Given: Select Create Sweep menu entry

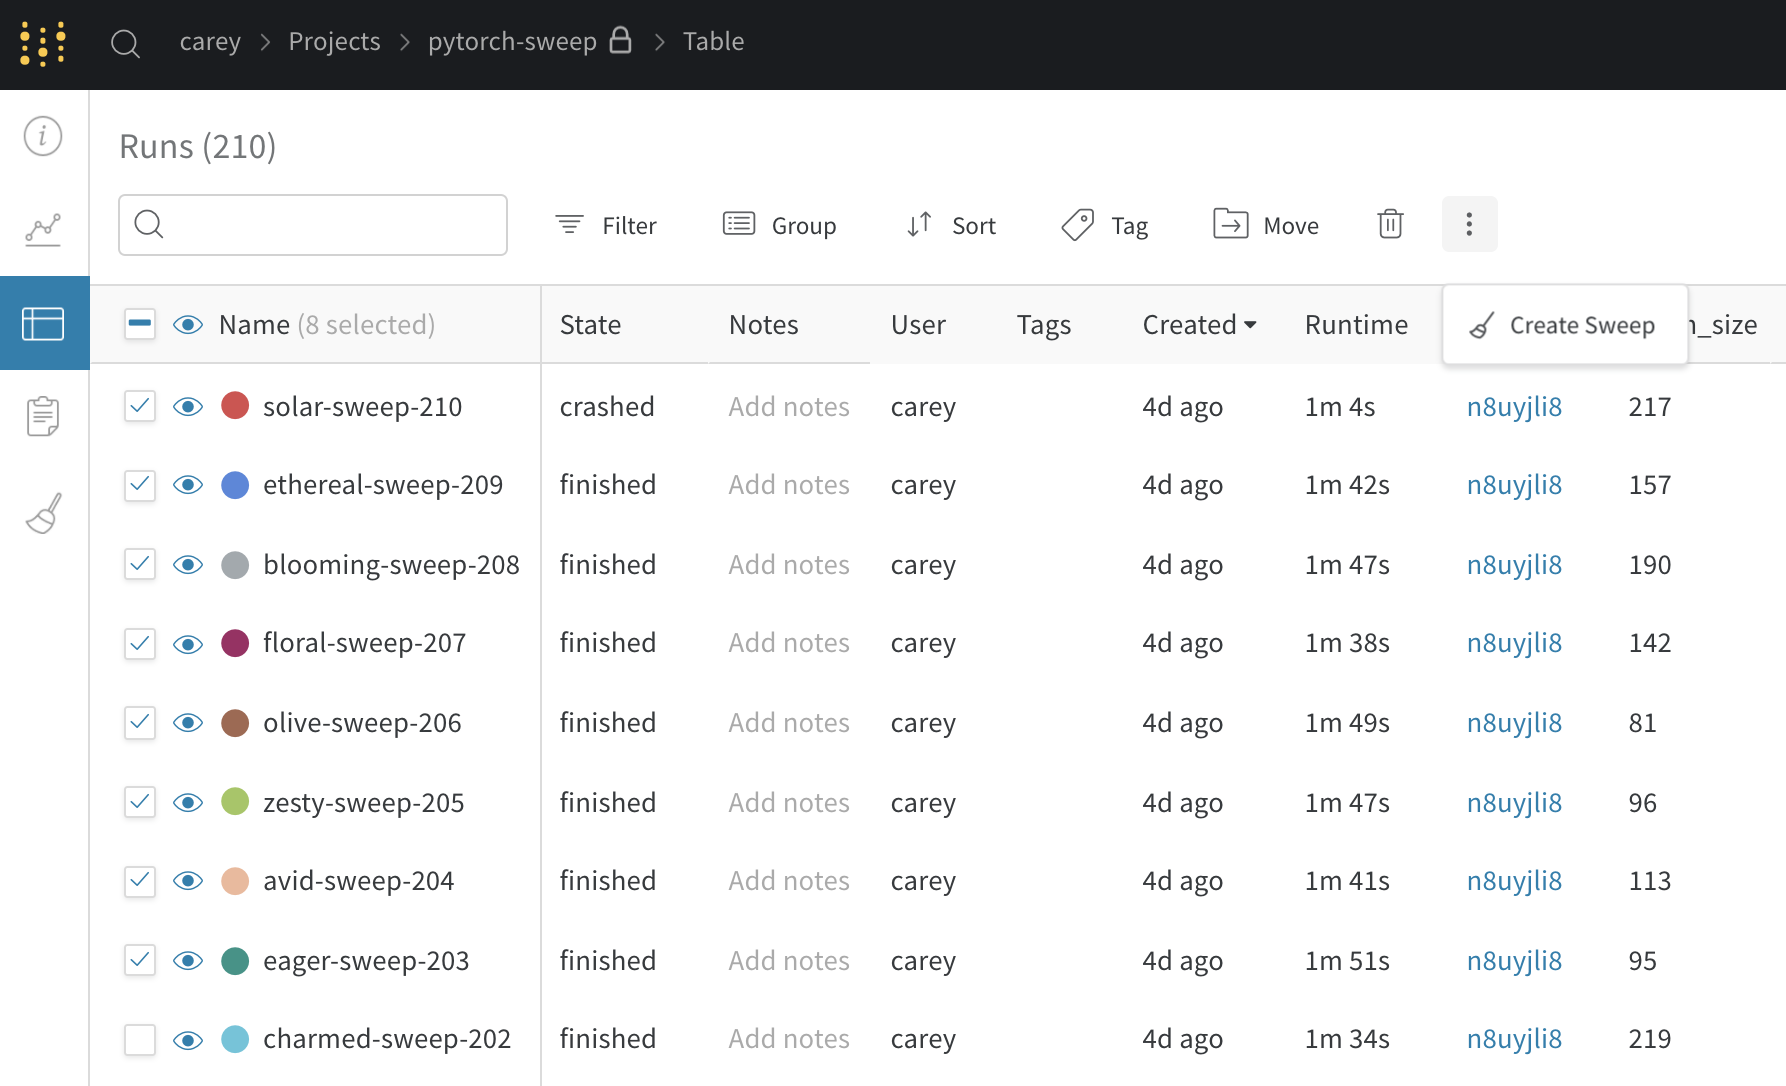Looking at the screenshot, I should click(x=1564, y=325).
